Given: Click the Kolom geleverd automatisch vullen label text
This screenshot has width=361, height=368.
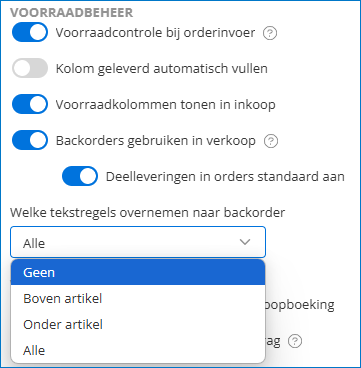Looking at the screenshot, I should (162, 69).
